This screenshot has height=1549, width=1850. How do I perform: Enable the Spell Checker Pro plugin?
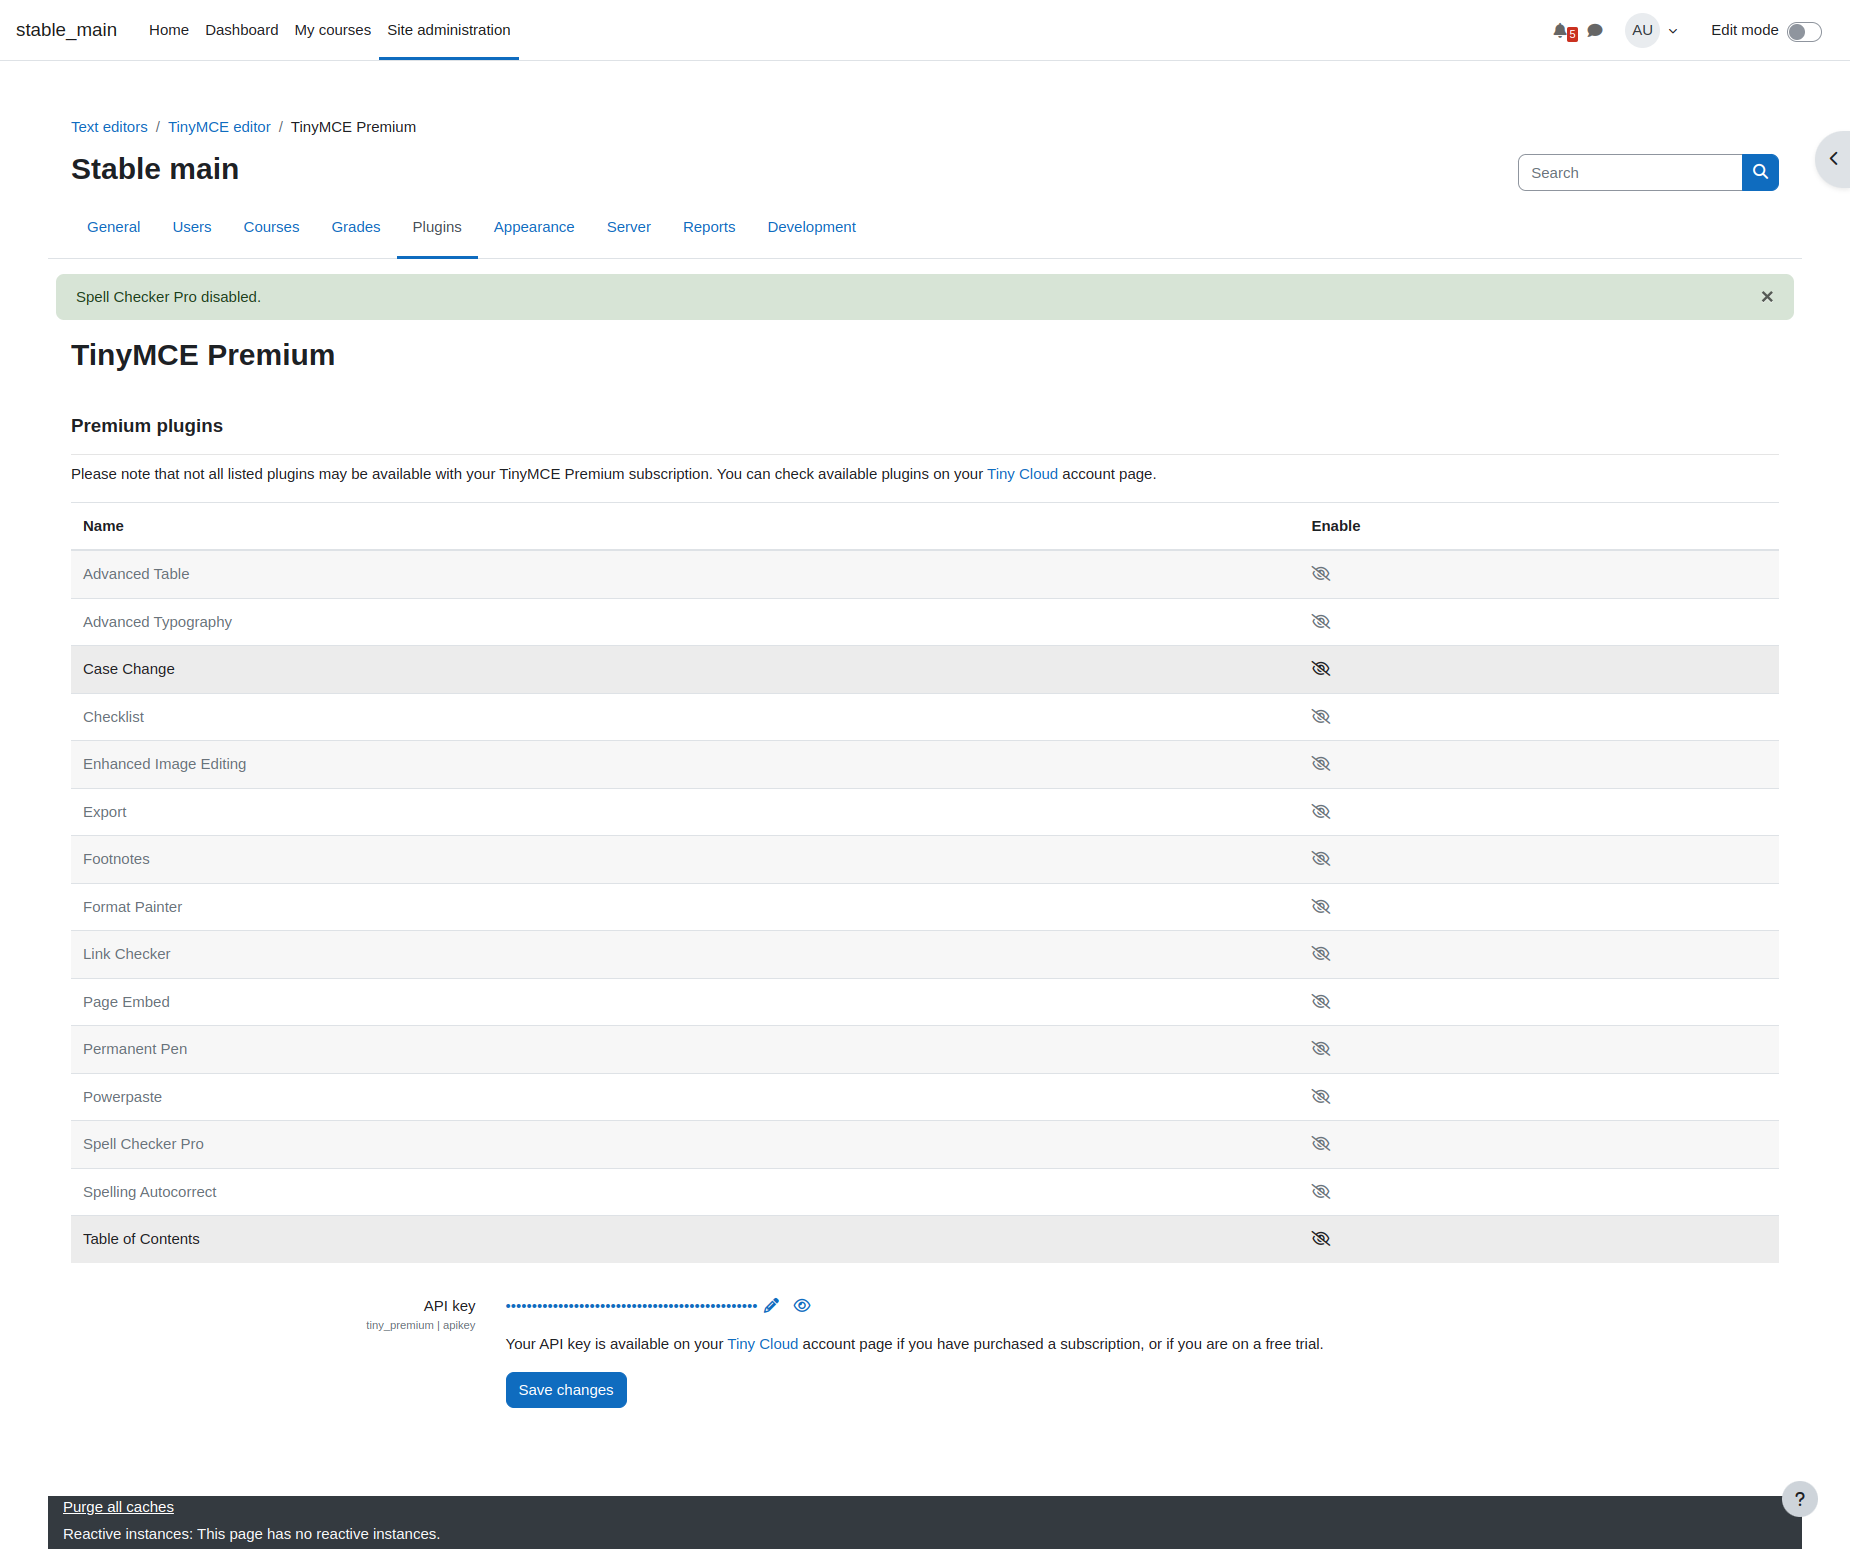click(x=1321, y=1144)
